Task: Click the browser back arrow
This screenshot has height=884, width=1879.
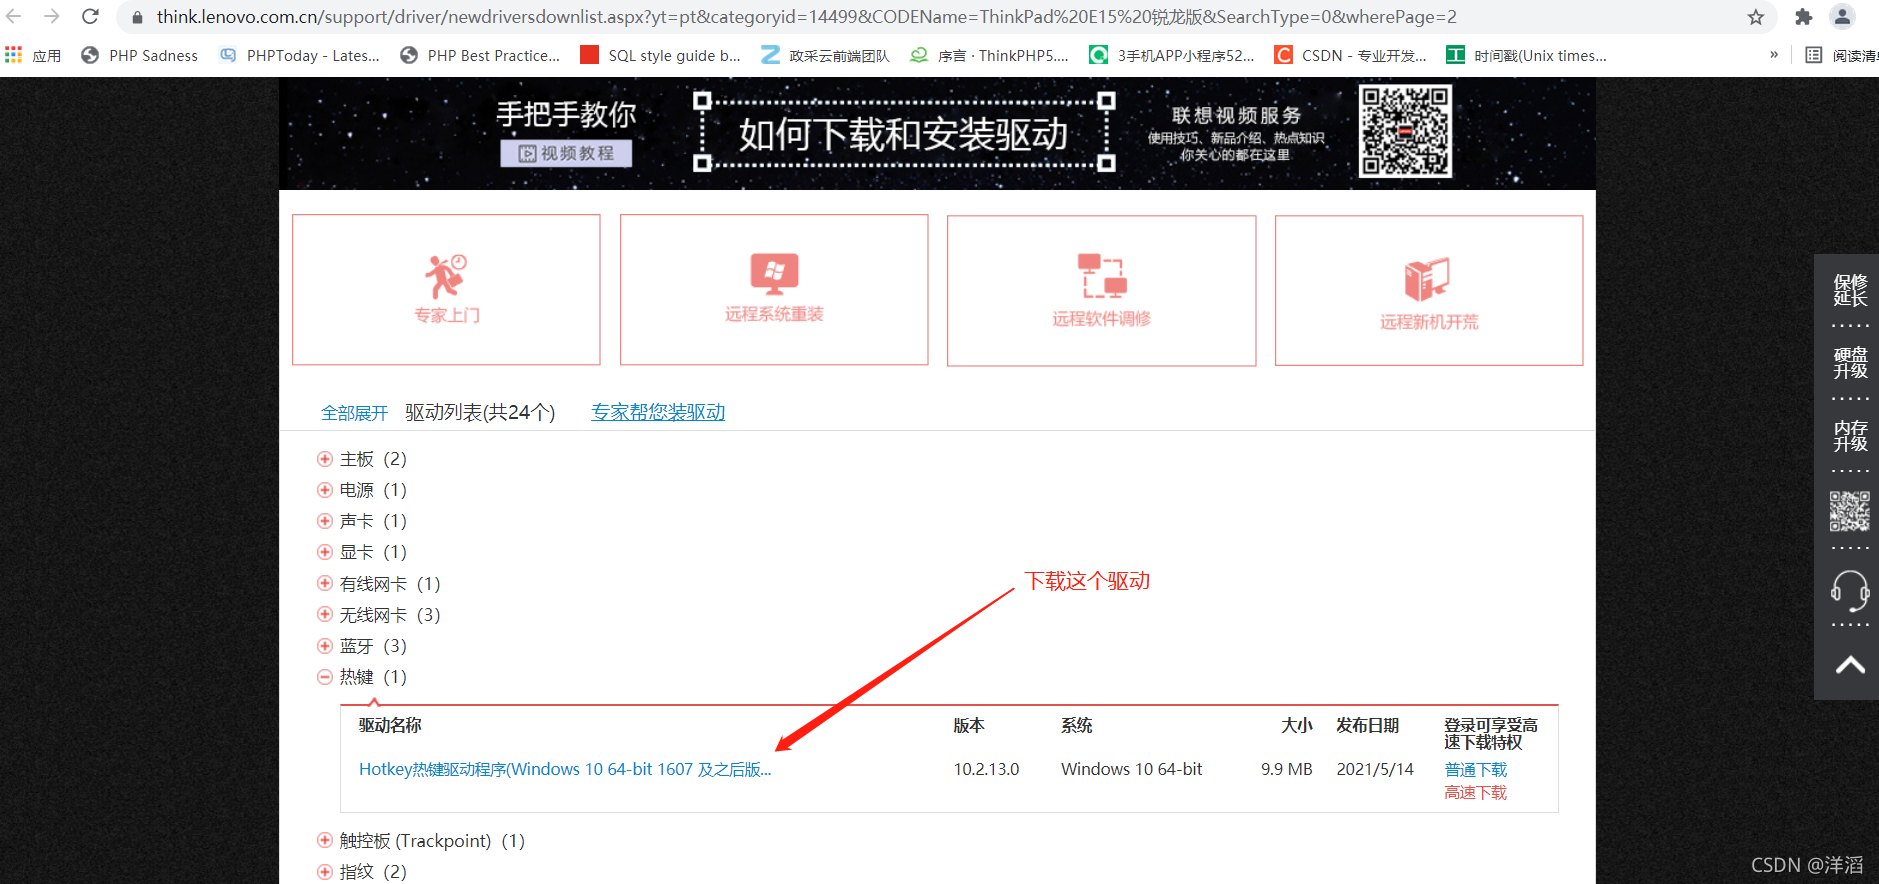Action: pyautogui.click(x=14, y=16)
